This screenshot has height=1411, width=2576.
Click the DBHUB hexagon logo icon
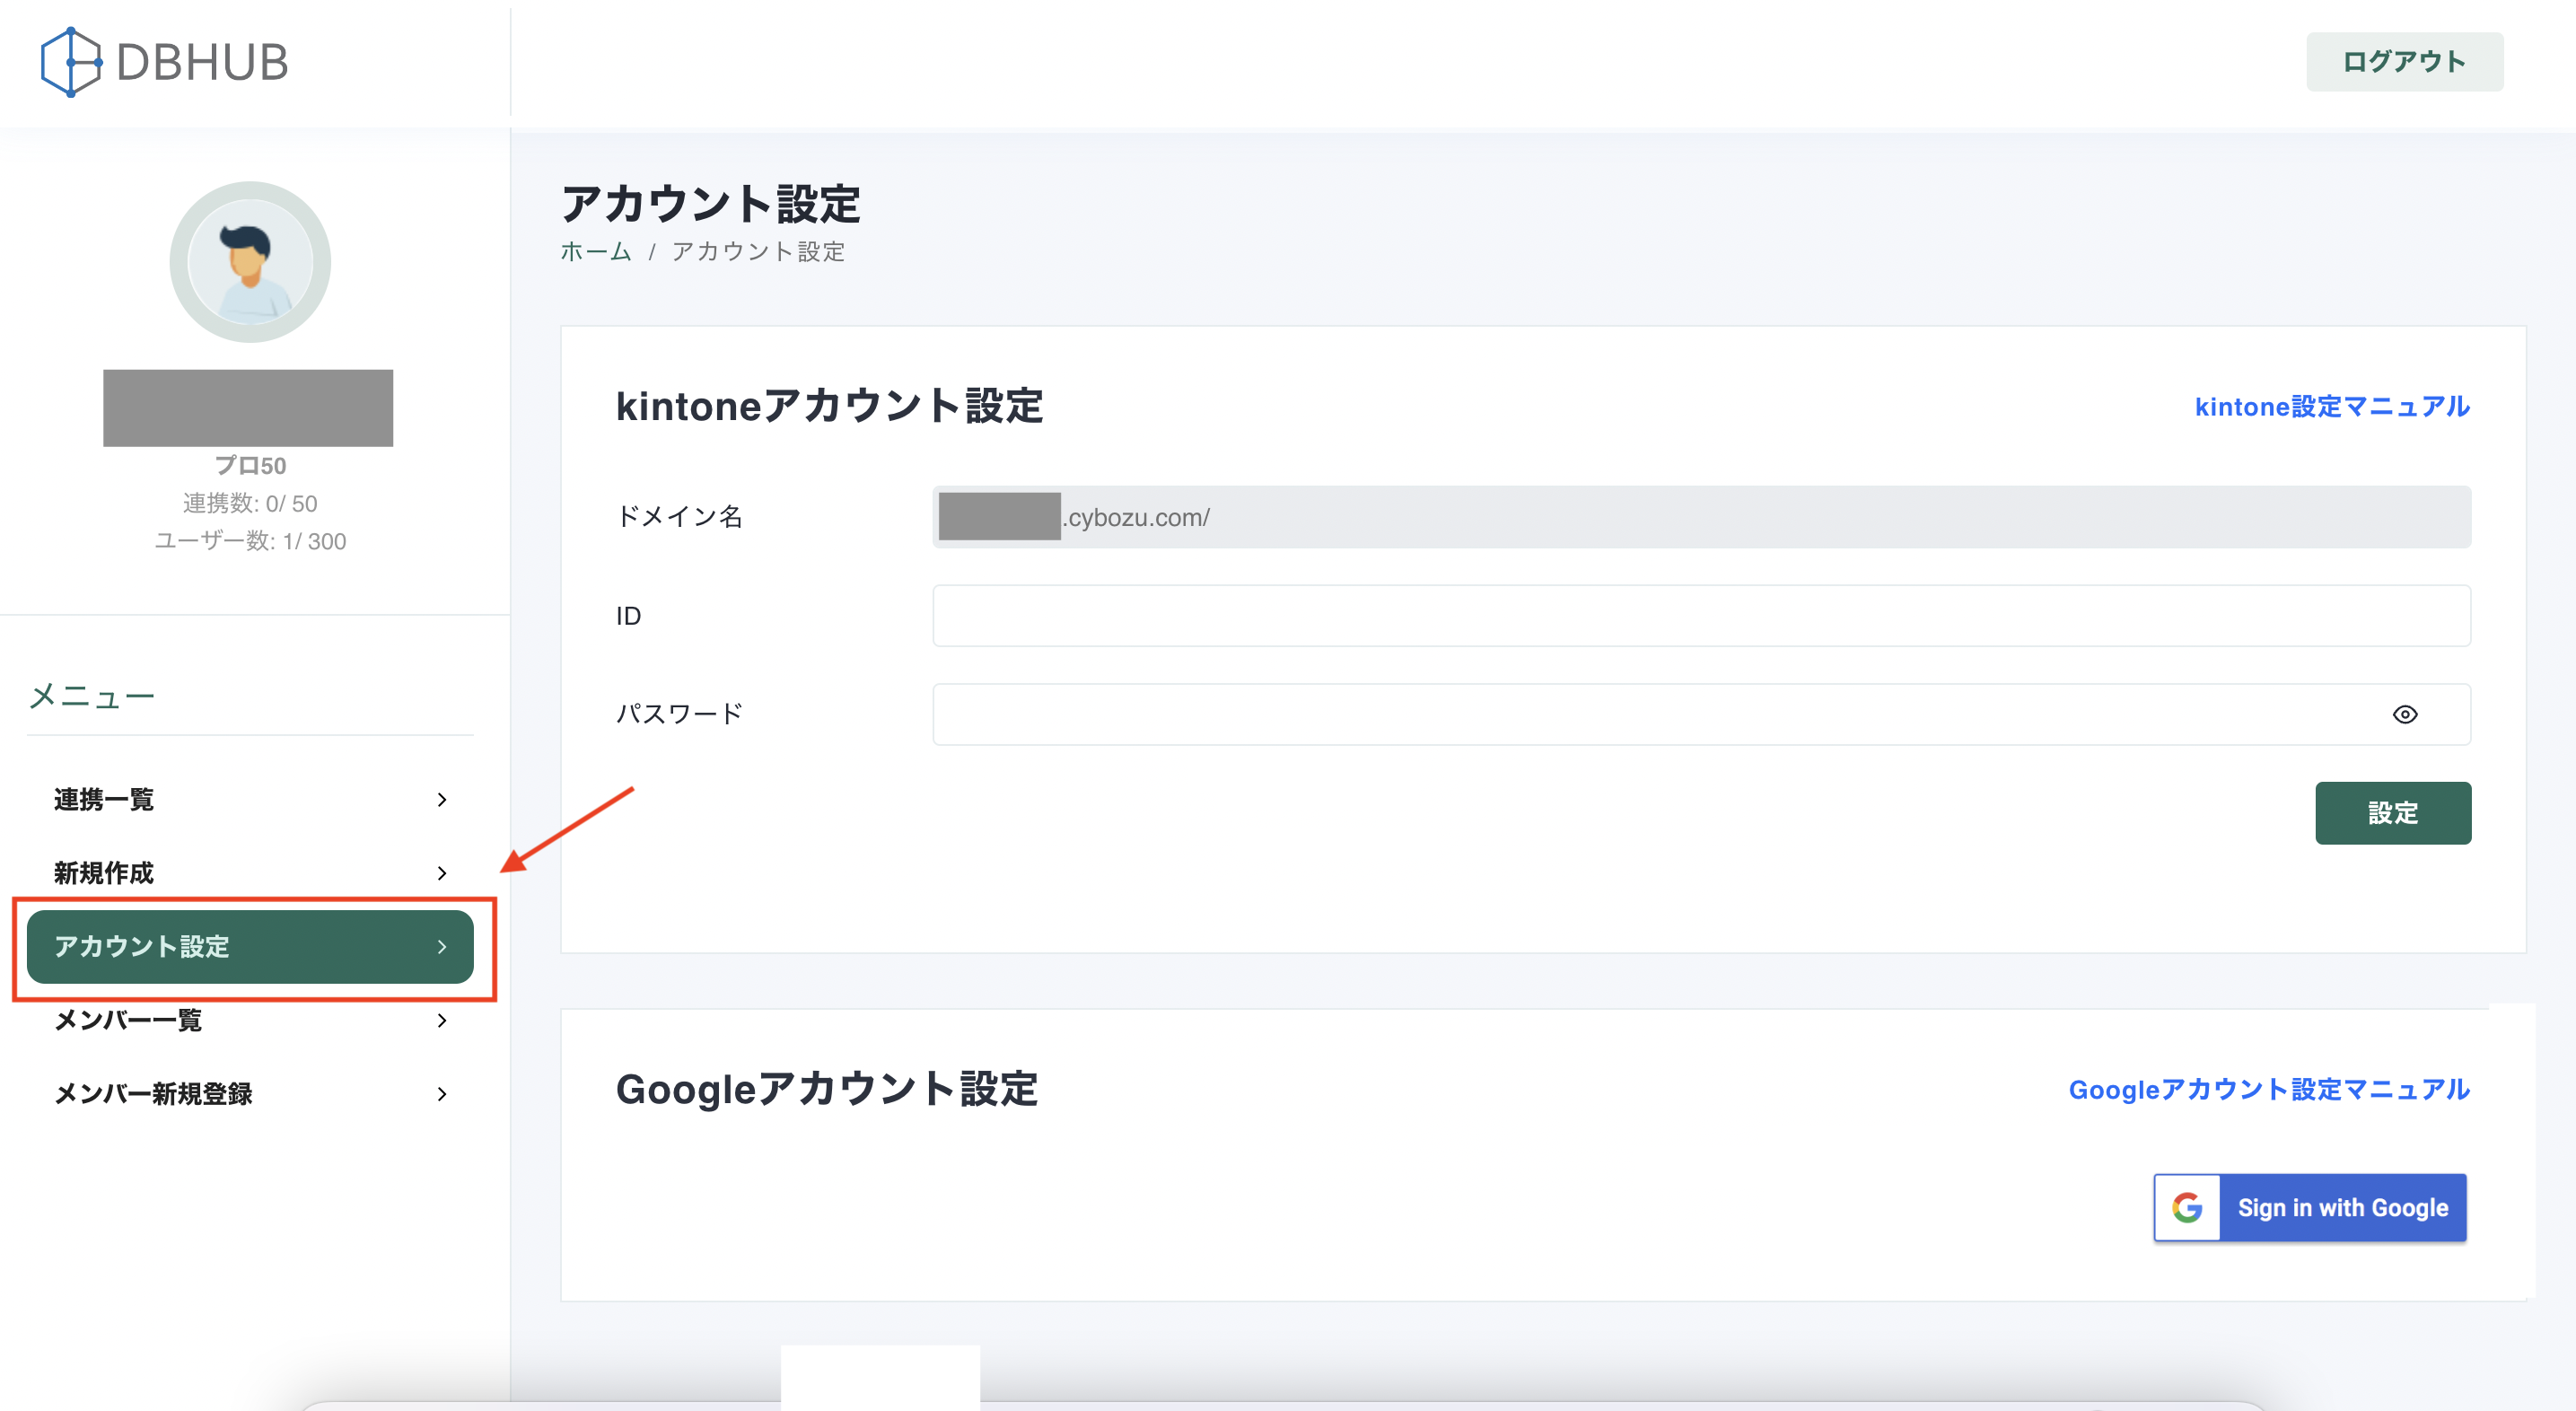pyautogui.click(x=70, y=62)
